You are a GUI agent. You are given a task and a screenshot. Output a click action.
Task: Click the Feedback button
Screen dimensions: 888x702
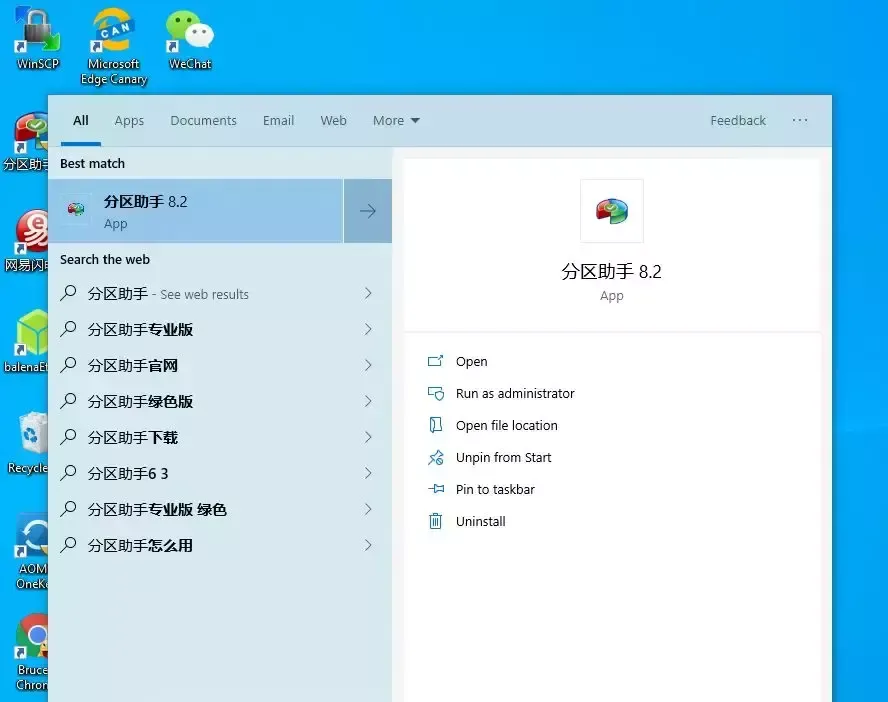coord(738,121)
